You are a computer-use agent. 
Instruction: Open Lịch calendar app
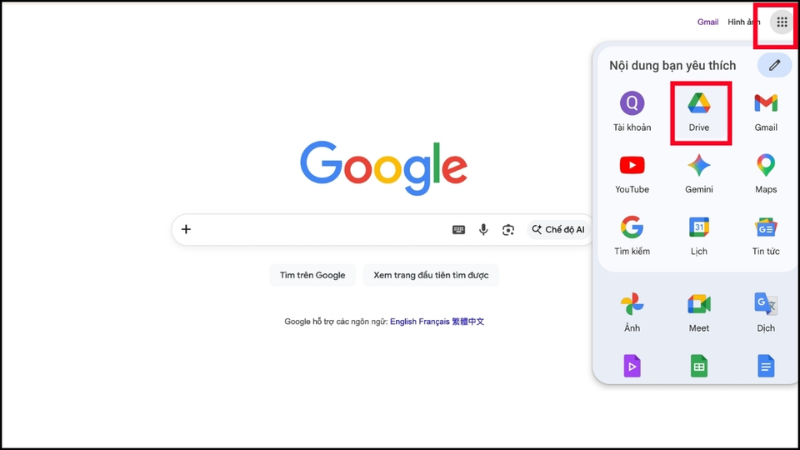pyautogui.click(x=699, y=236)
